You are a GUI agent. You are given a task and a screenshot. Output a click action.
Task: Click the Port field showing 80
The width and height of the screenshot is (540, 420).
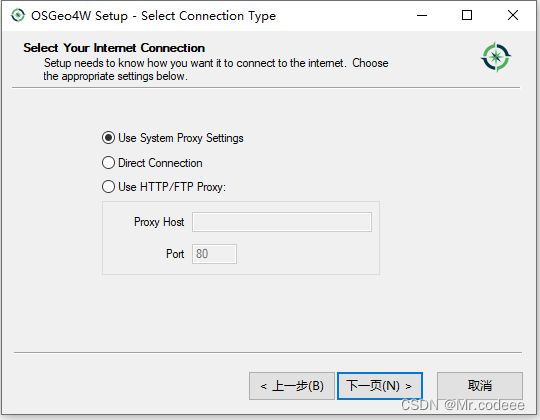[214, 254]
